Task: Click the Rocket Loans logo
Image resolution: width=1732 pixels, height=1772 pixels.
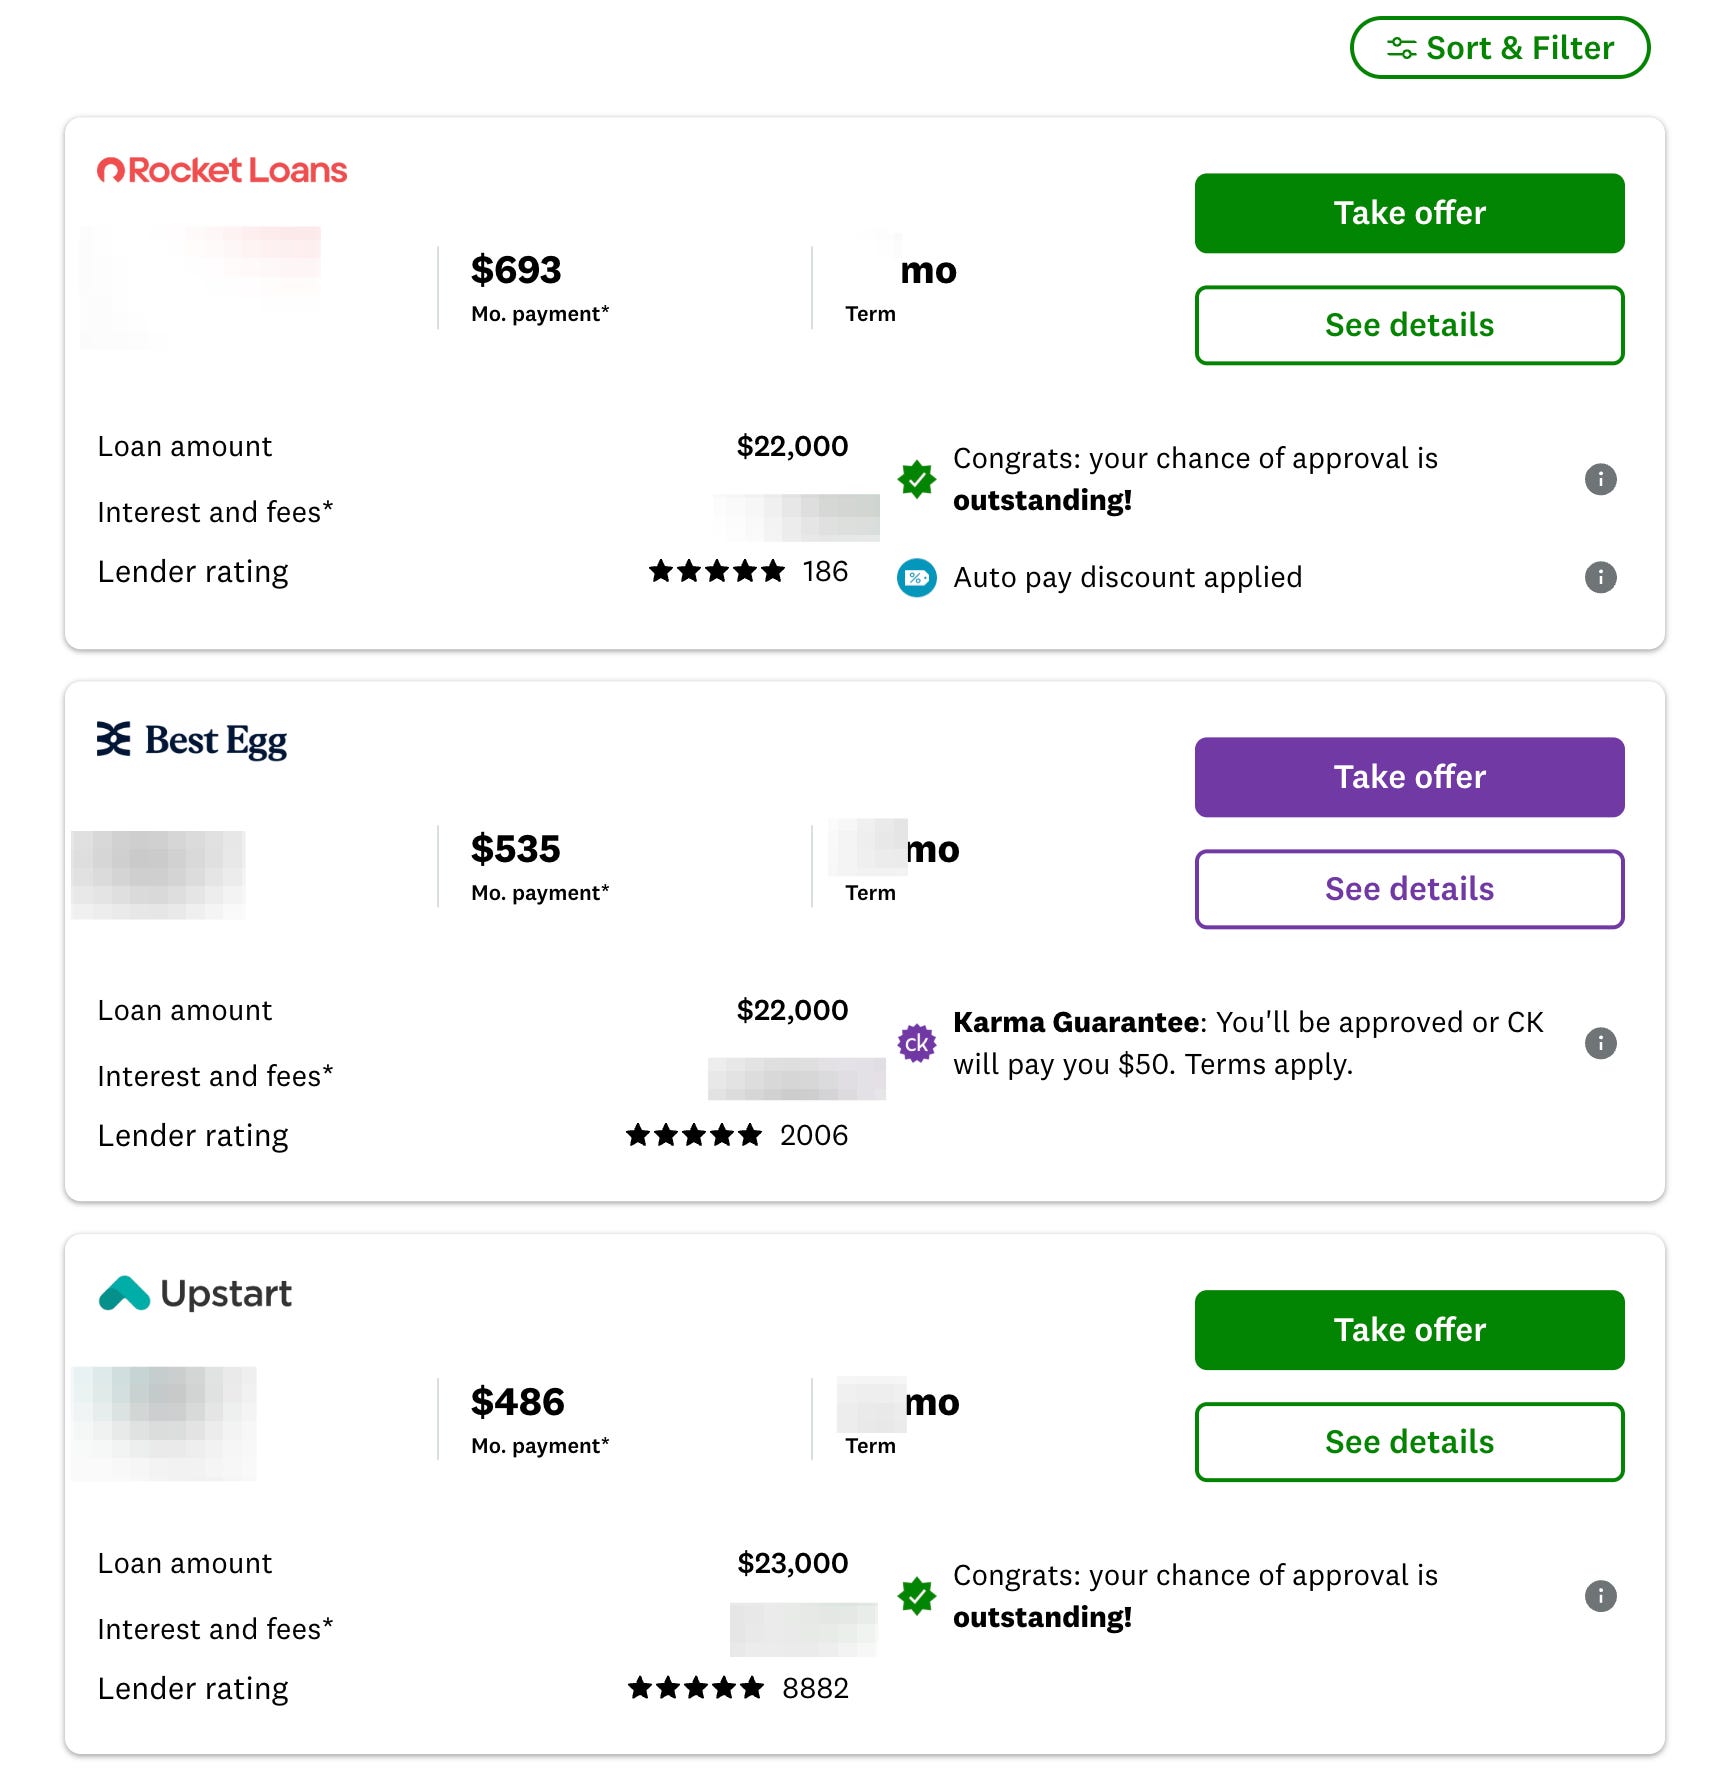Action: 222,170
